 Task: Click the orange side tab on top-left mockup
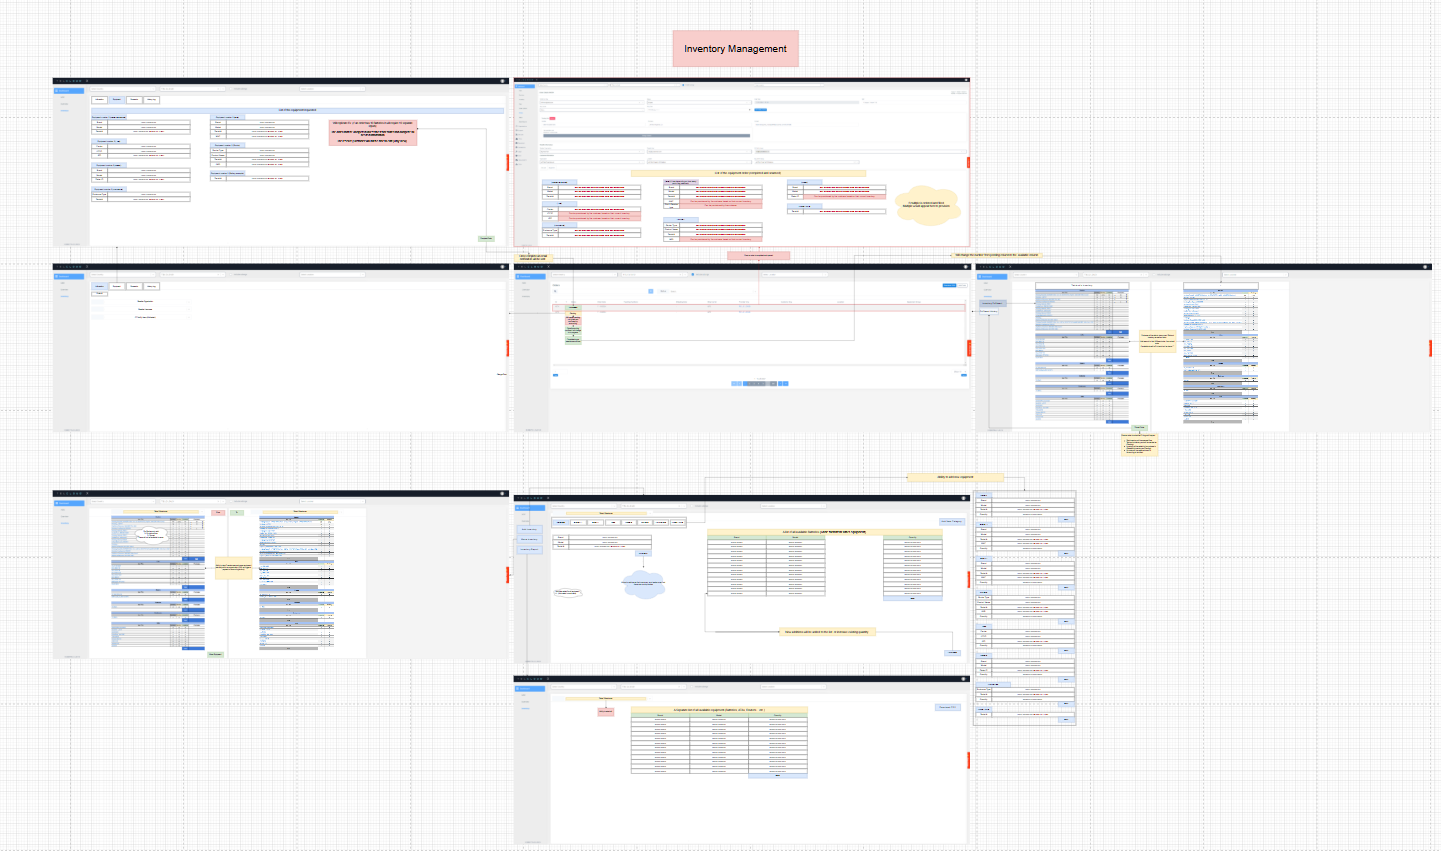(x=507, y=162)
